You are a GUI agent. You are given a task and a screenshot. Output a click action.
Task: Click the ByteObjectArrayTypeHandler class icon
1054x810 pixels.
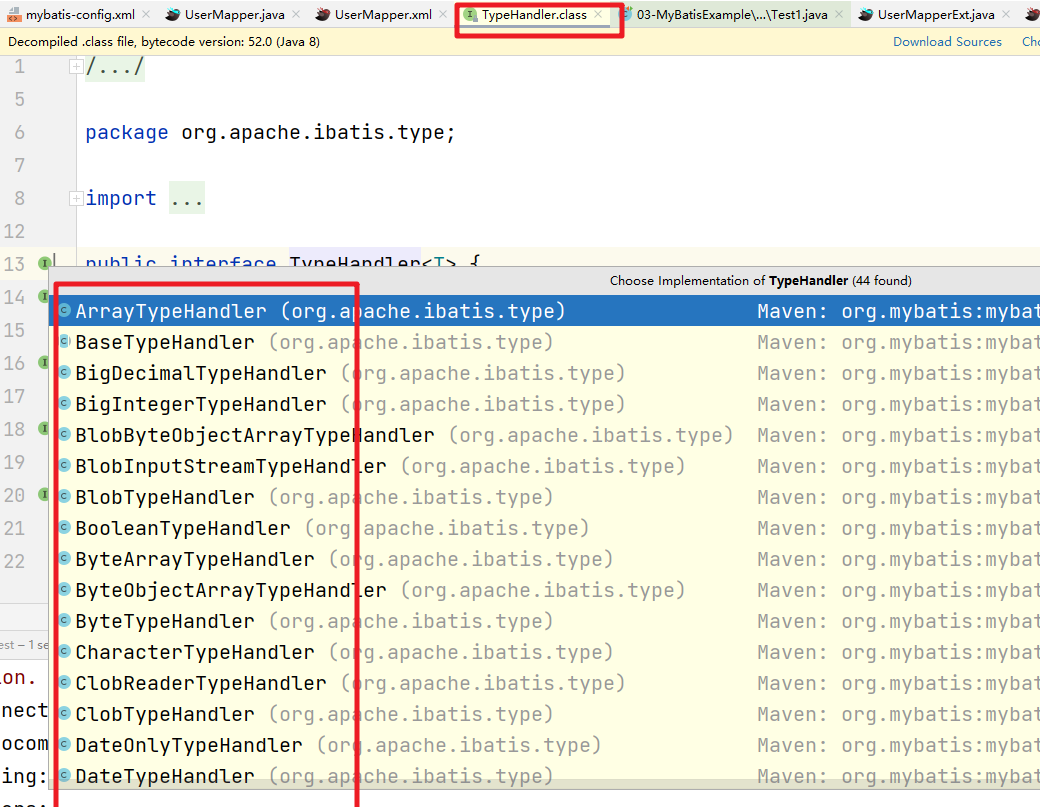pos(65,589)
